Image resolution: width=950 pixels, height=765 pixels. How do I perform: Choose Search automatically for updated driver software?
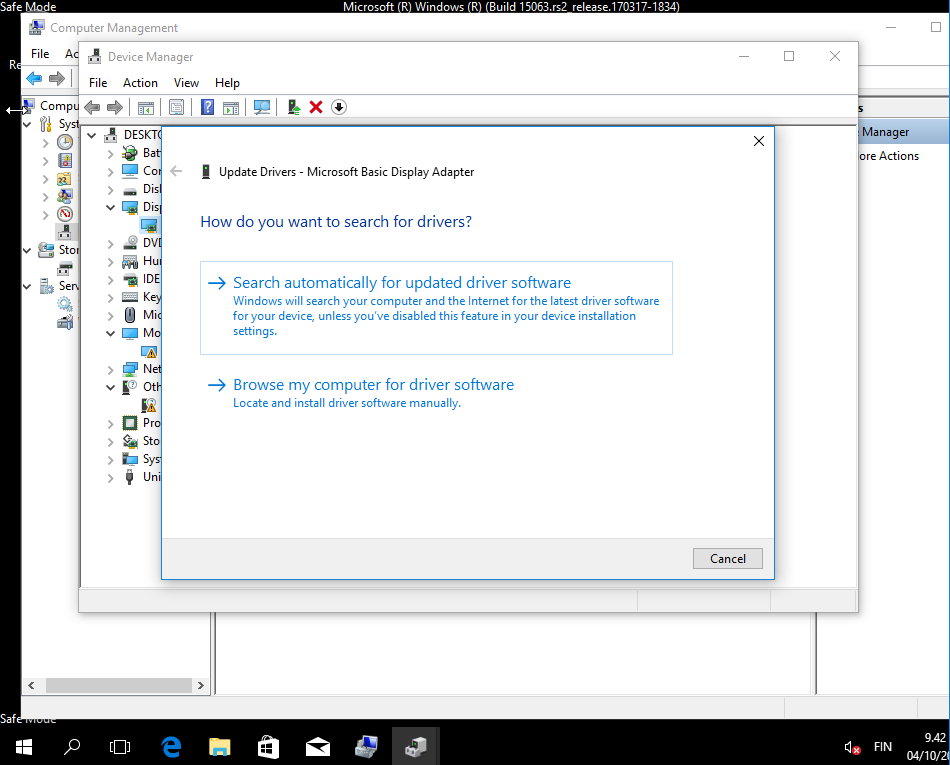[x=436, y=308]
